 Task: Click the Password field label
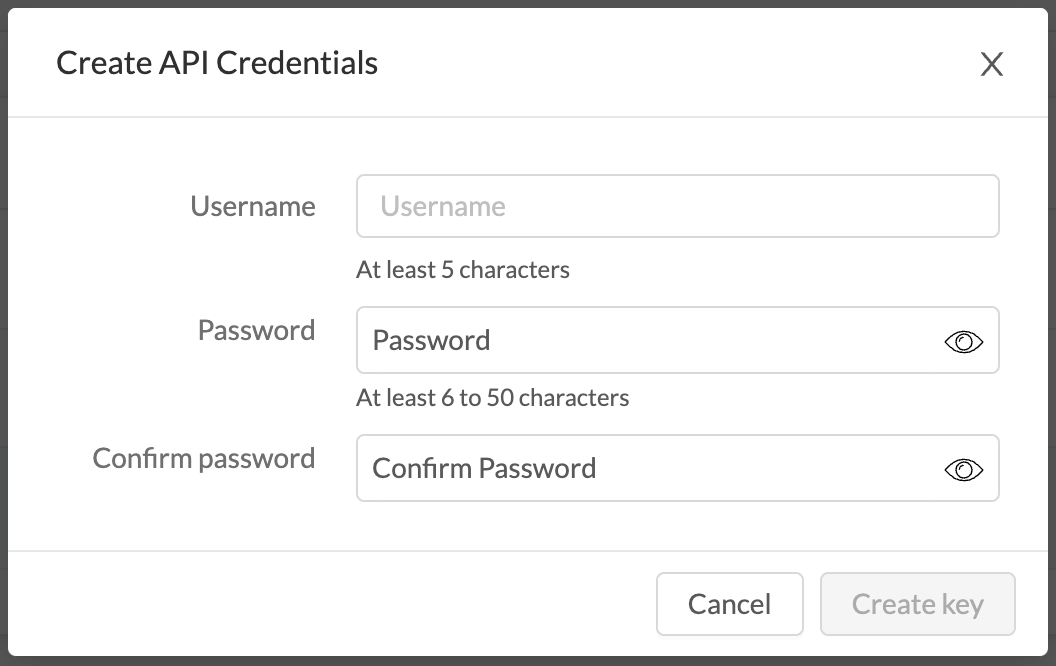[x=257, y=330]
